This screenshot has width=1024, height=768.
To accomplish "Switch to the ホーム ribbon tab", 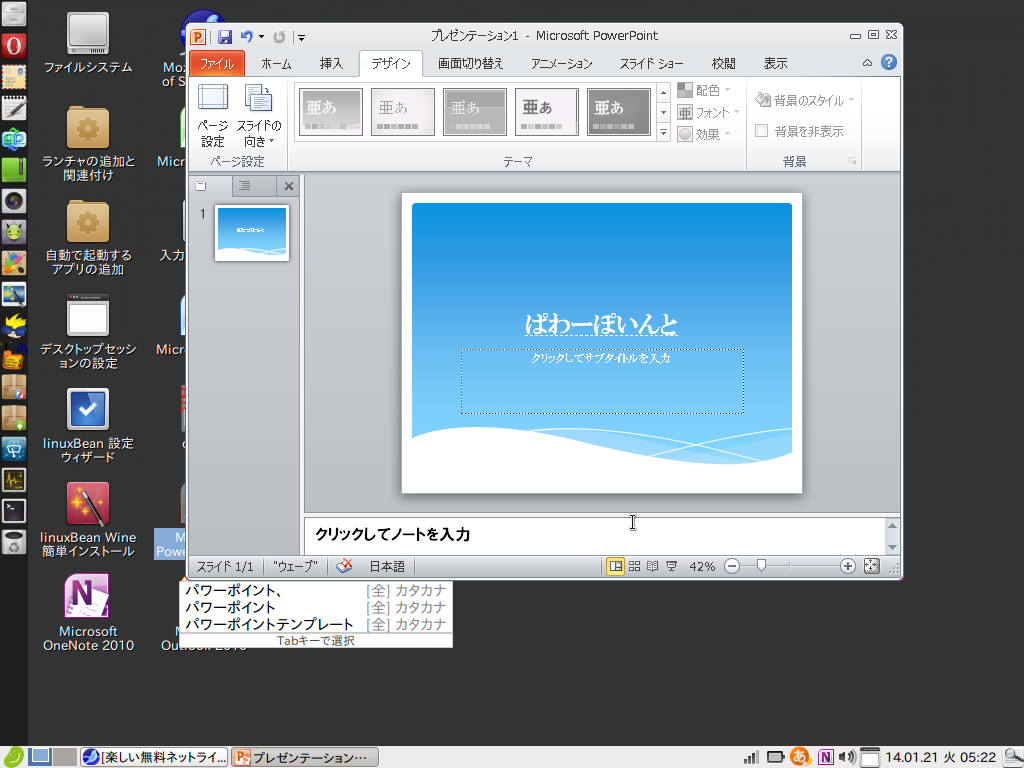I will click(x=276, y=63).
